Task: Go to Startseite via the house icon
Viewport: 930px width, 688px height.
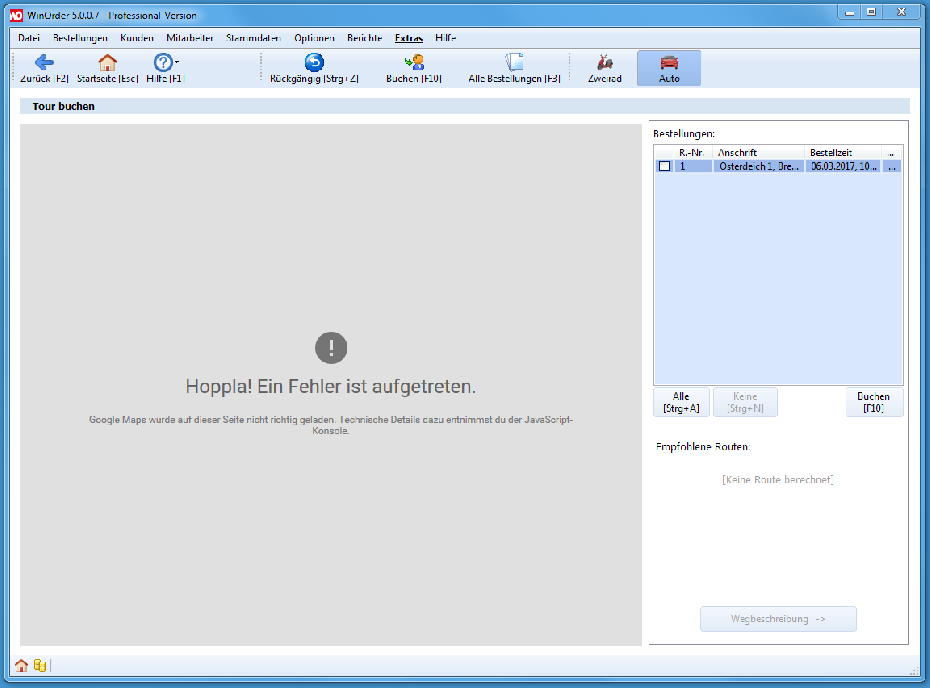Action: [x=107, y=63]
